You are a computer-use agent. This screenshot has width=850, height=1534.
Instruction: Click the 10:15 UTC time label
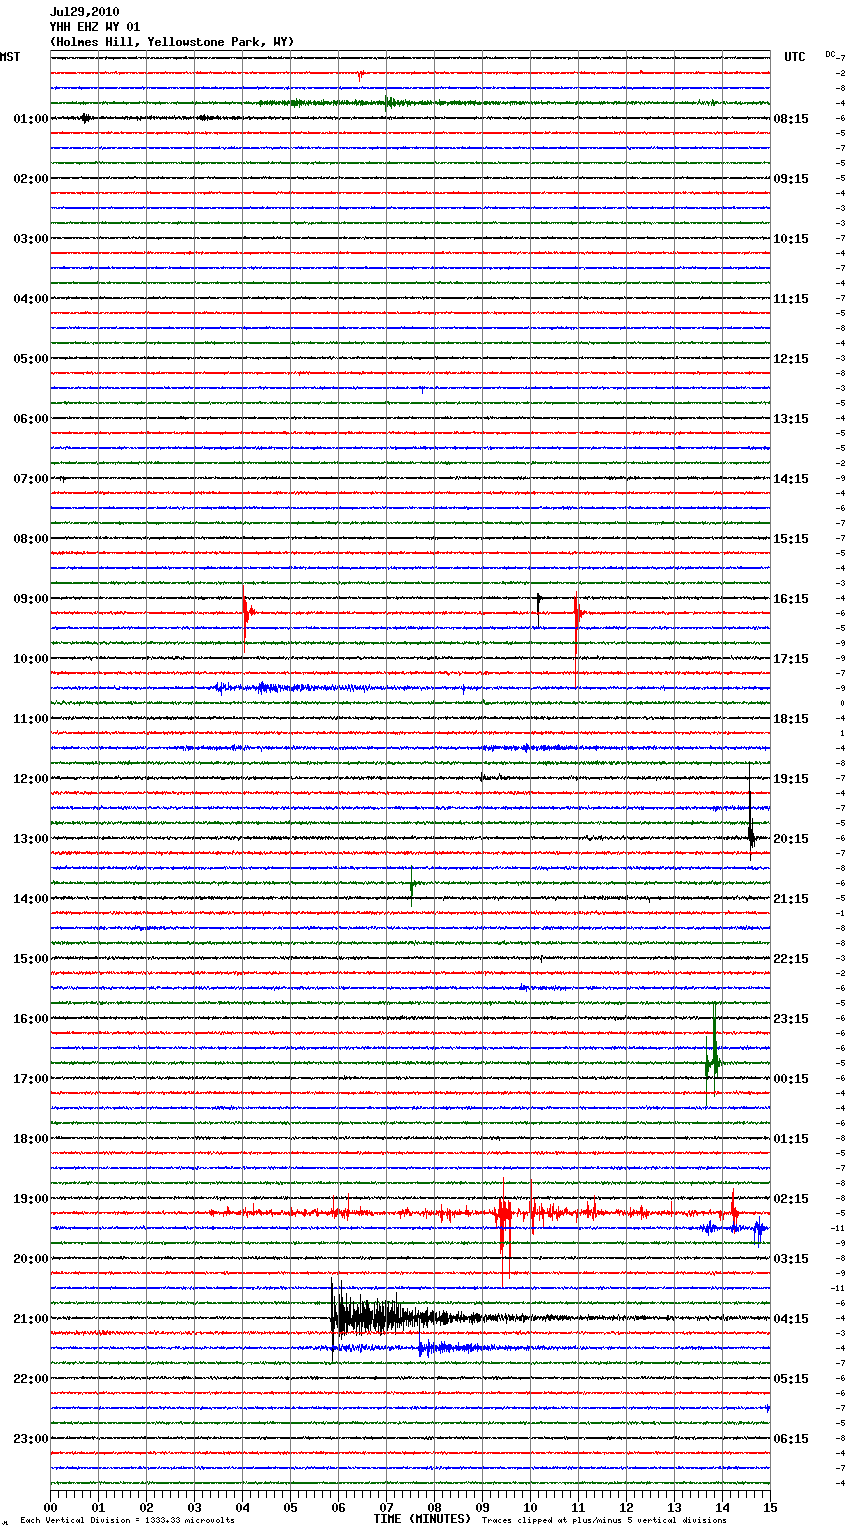pyautogui.click(x=791, y=239)
